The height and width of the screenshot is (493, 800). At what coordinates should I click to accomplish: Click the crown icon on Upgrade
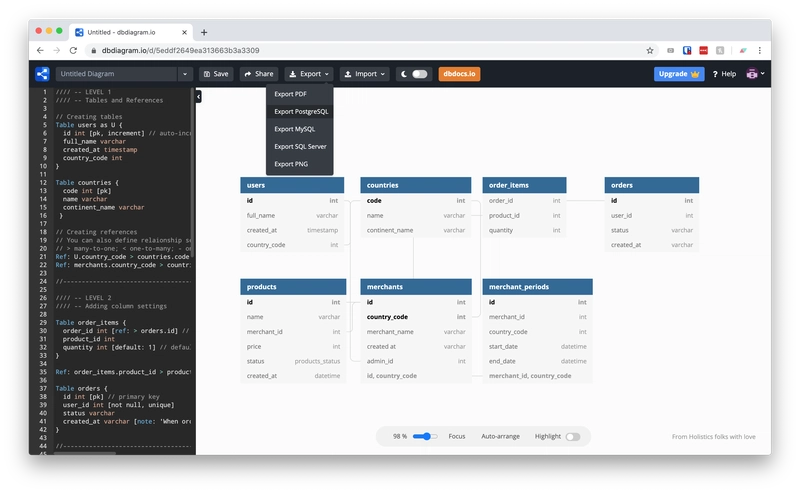pyautogui.click(x=695, y=74)
